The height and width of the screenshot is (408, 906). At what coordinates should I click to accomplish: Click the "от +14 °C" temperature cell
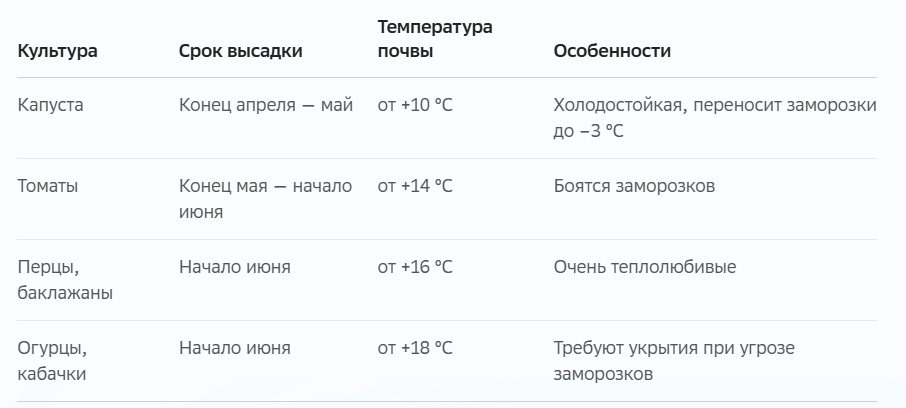coord(415,186)
